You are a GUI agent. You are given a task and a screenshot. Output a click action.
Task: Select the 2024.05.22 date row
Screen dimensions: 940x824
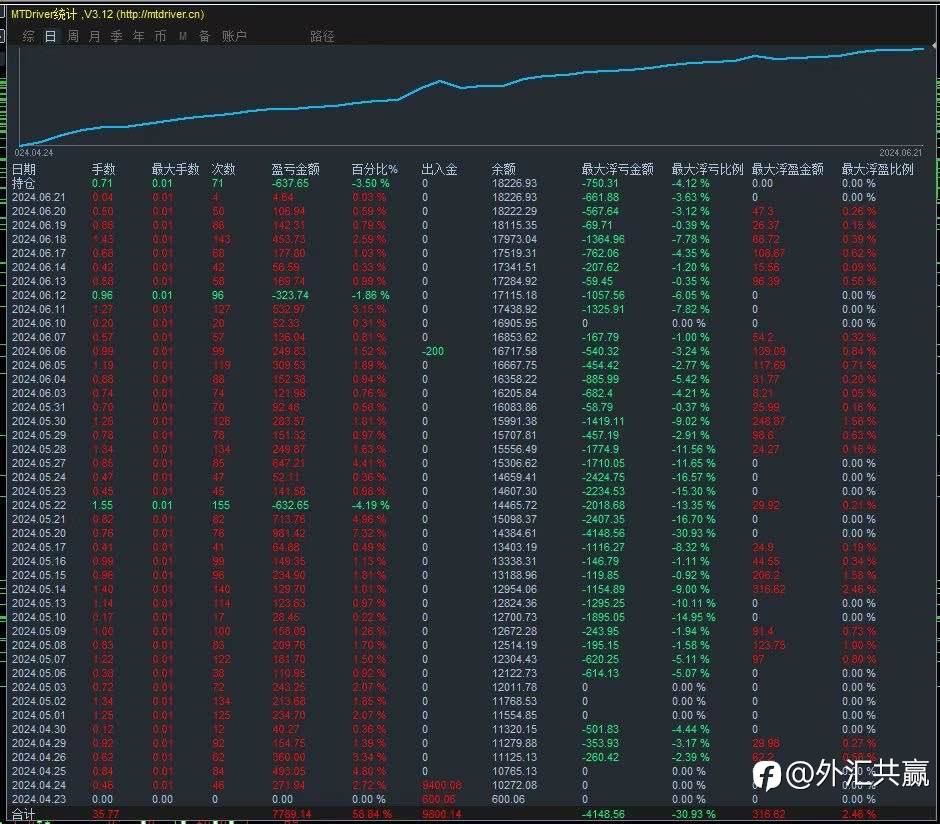tap(38, 505)
